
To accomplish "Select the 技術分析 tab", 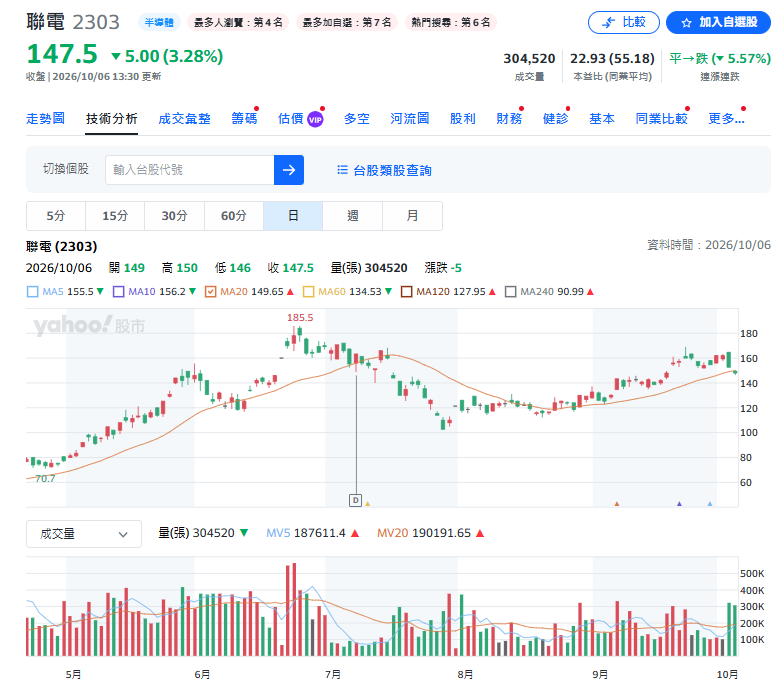I will point(111,119).
